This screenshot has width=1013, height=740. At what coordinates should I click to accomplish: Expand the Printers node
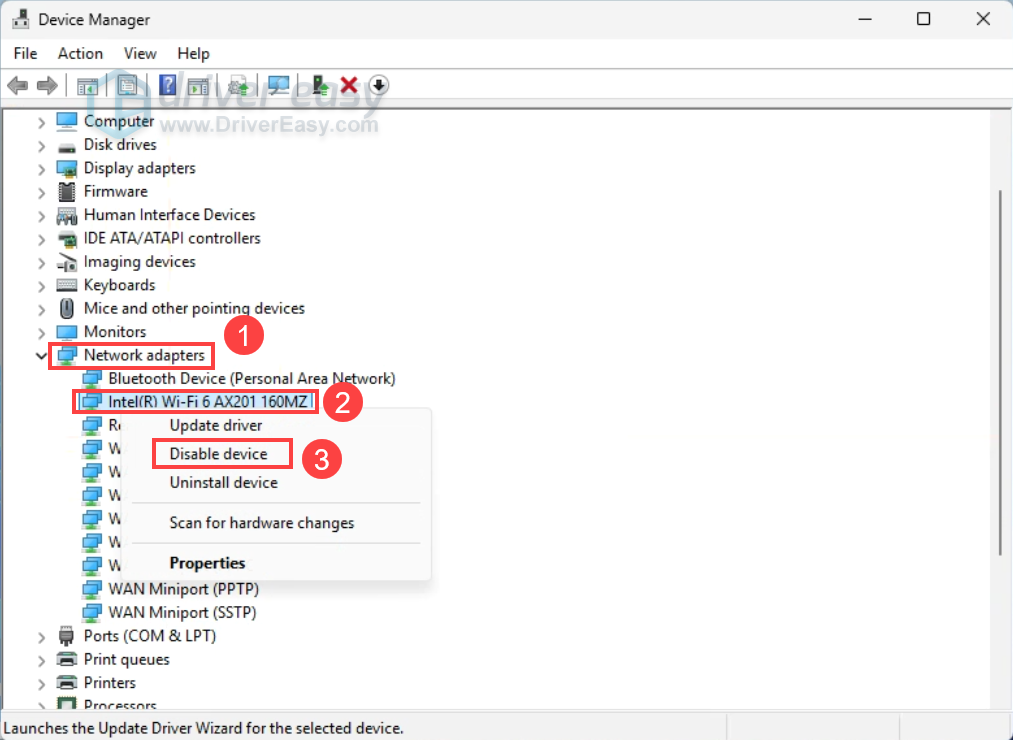41,684
